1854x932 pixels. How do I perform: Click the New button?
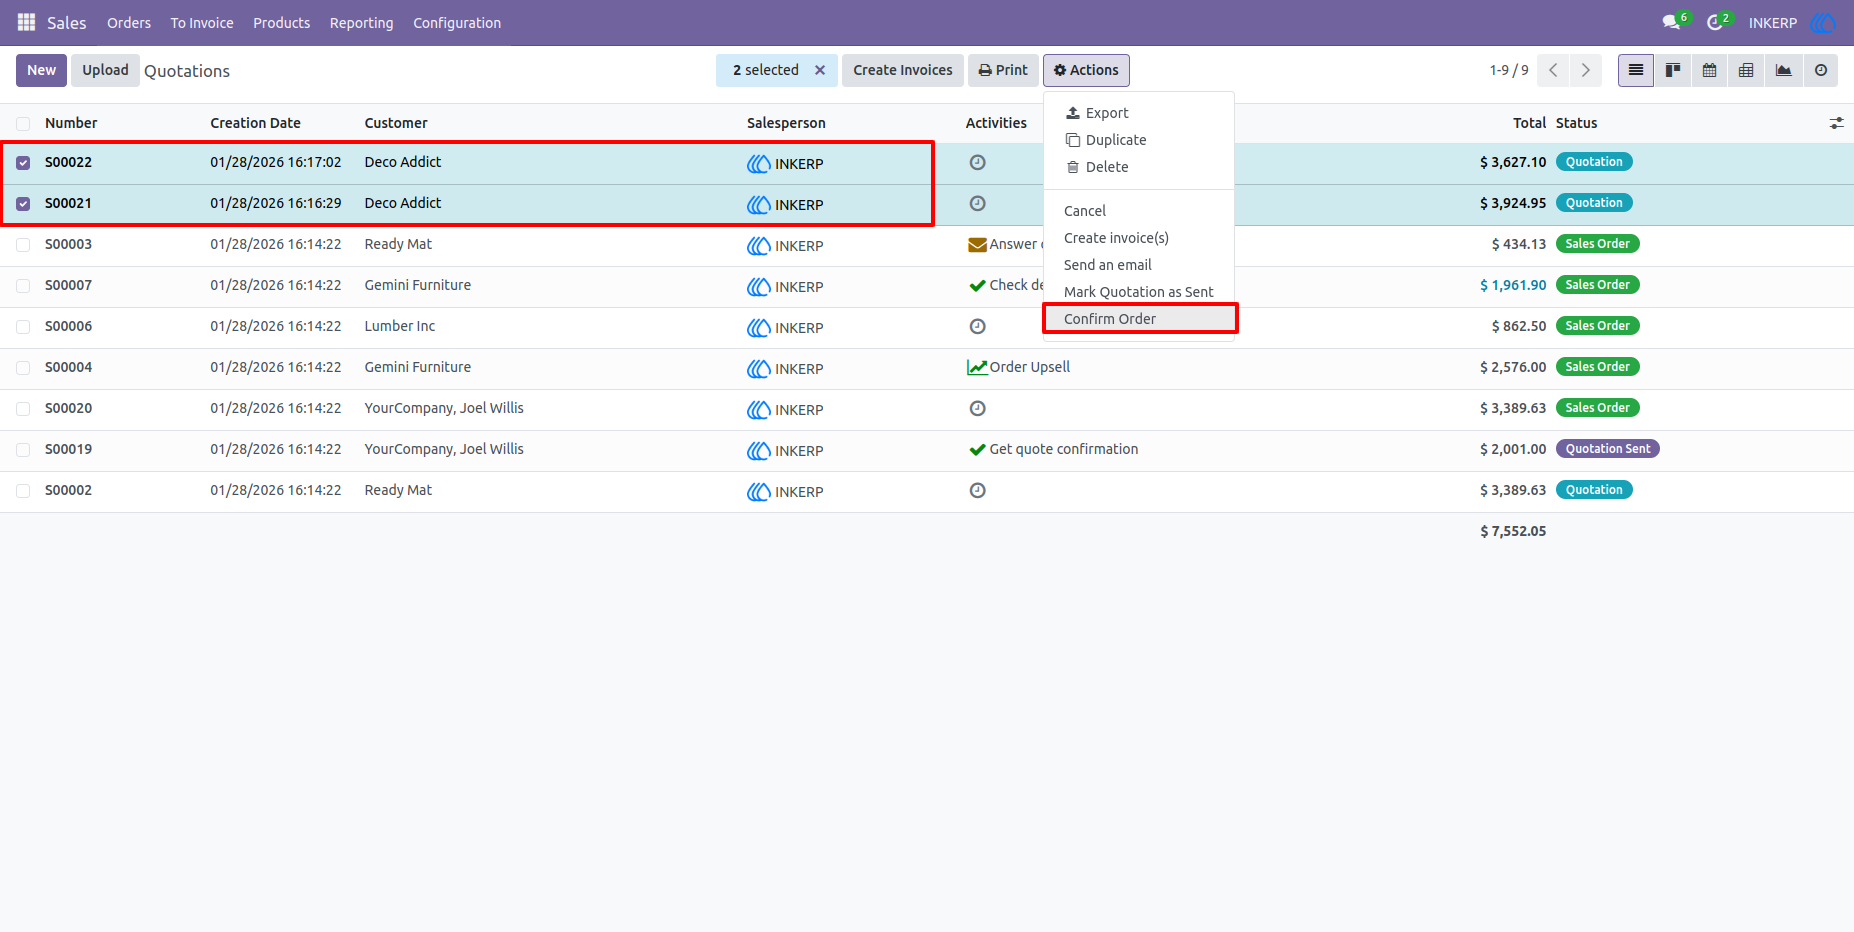[42, 70]
